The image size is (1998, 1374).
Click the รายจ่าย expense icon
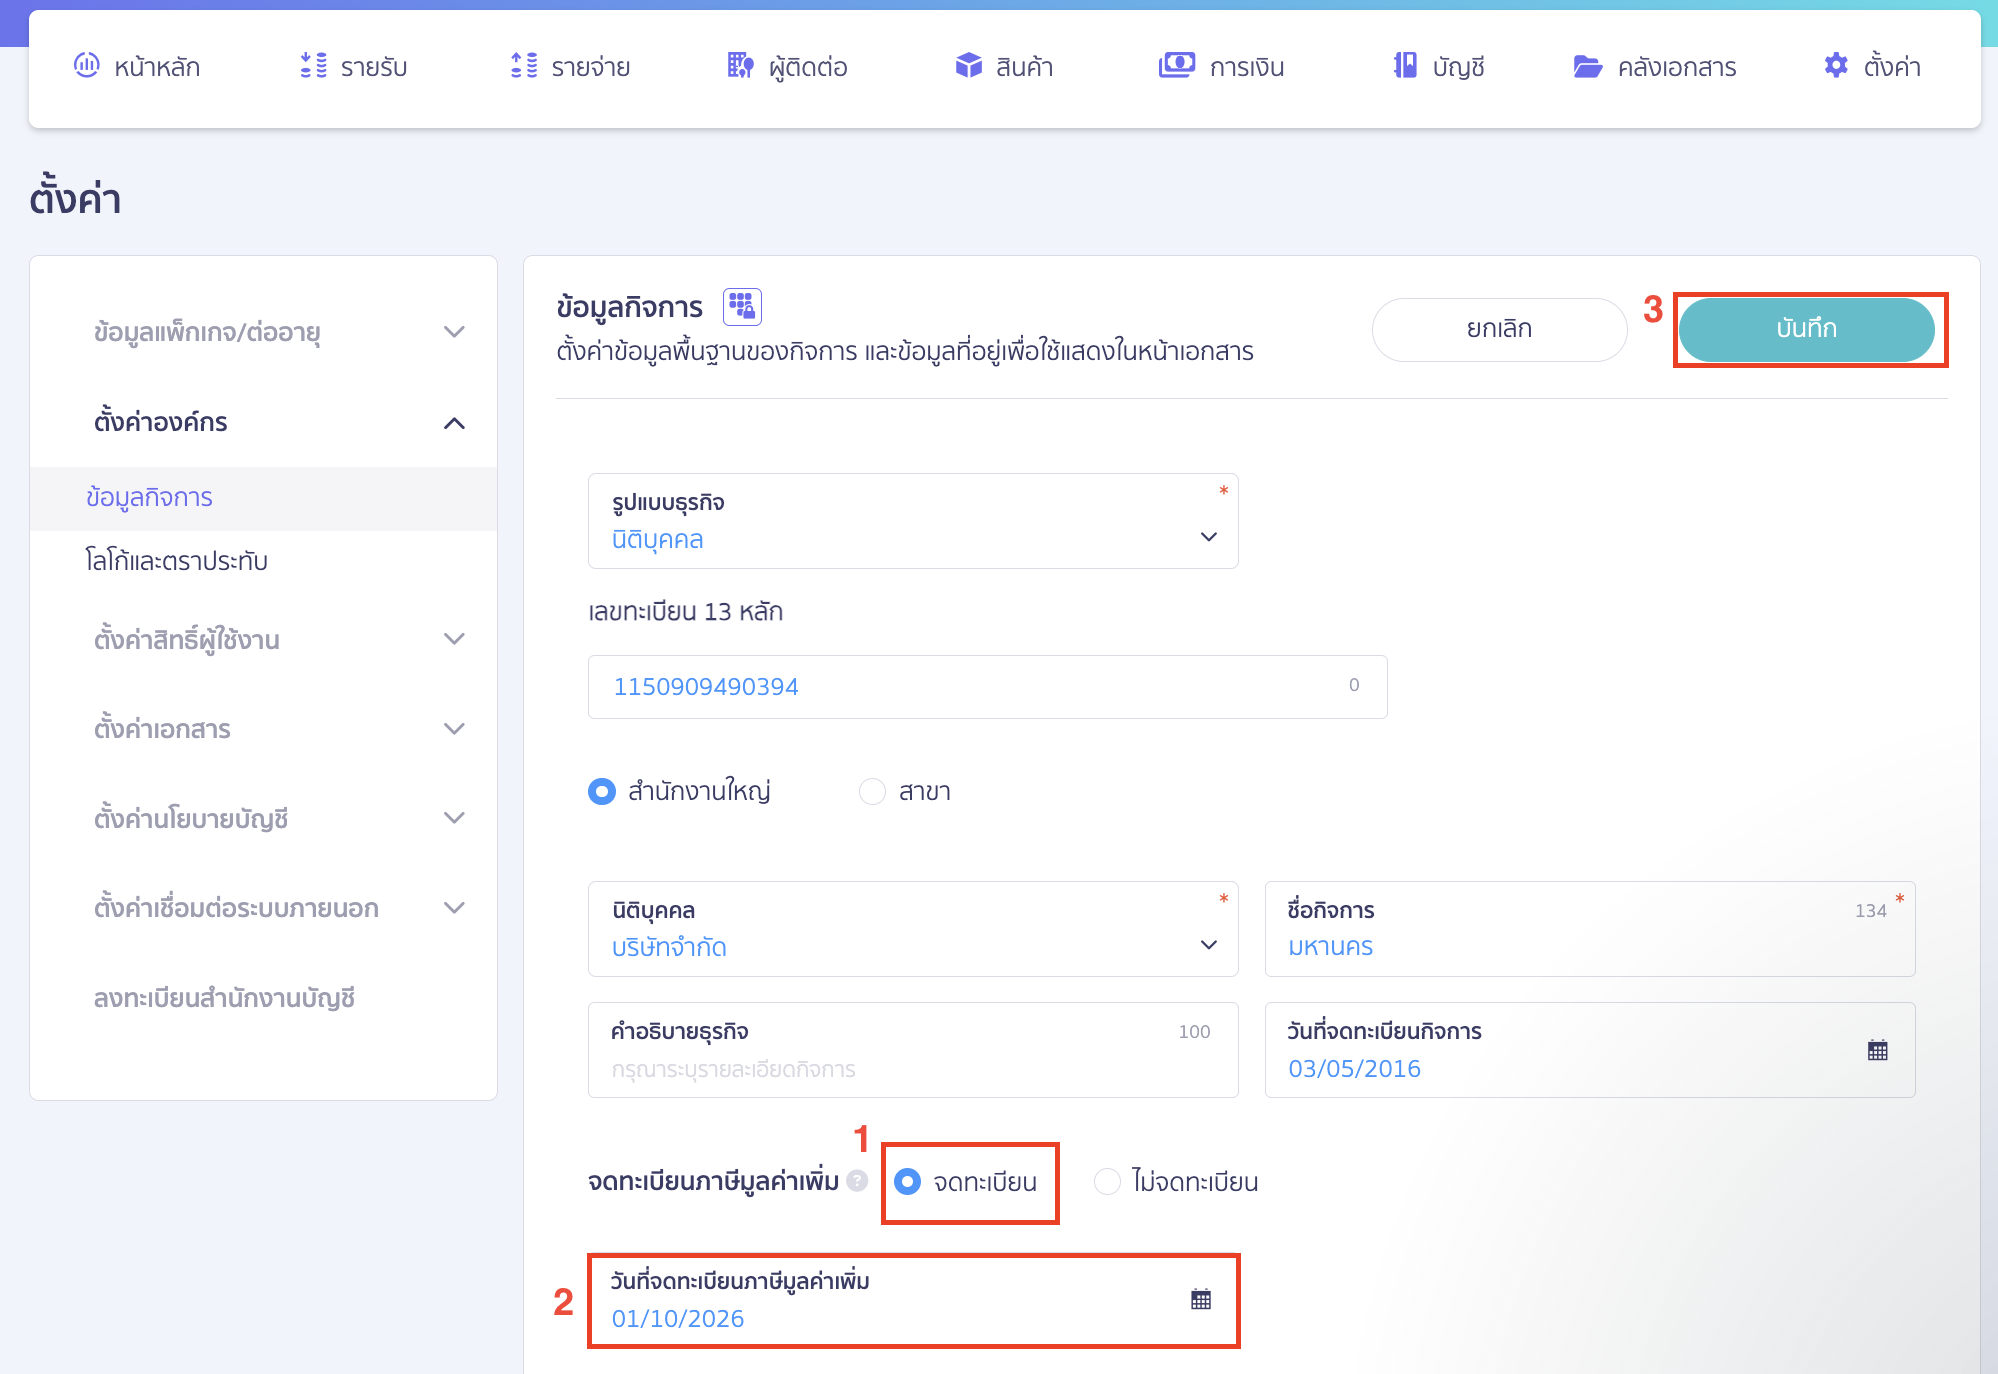click(524, 66)
